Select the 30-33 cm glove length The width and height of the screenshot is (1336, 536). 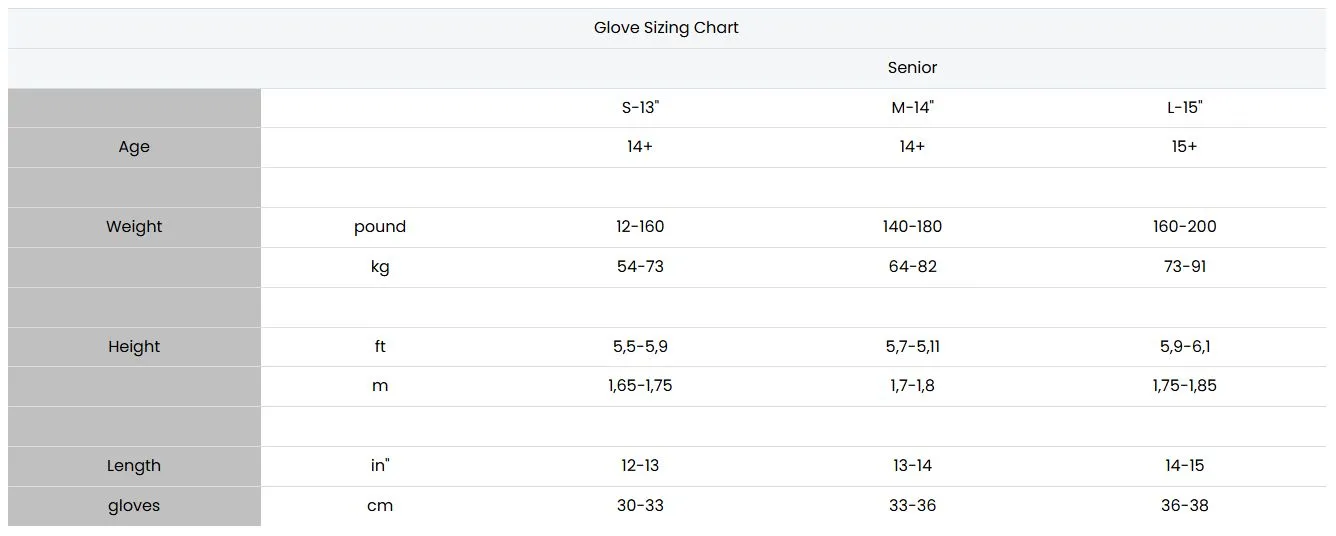(640, 506)
